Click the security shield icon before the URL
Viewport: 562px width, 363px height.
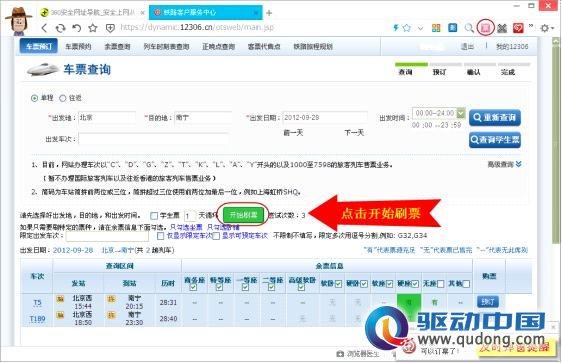point(110,28)
